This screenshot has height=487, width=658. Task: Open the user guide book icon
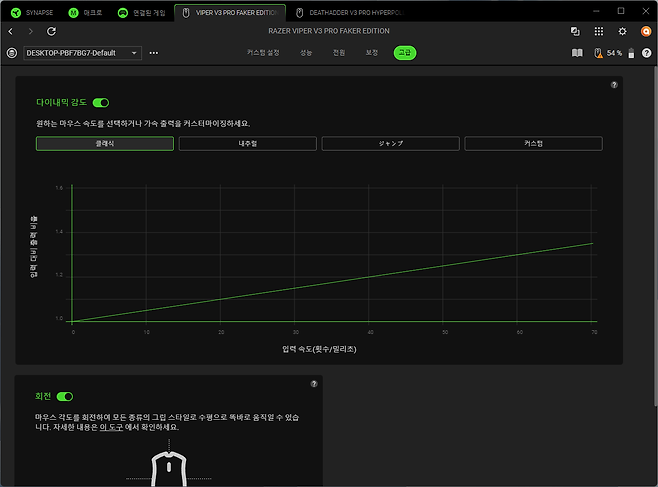click(x=577, y=53)
